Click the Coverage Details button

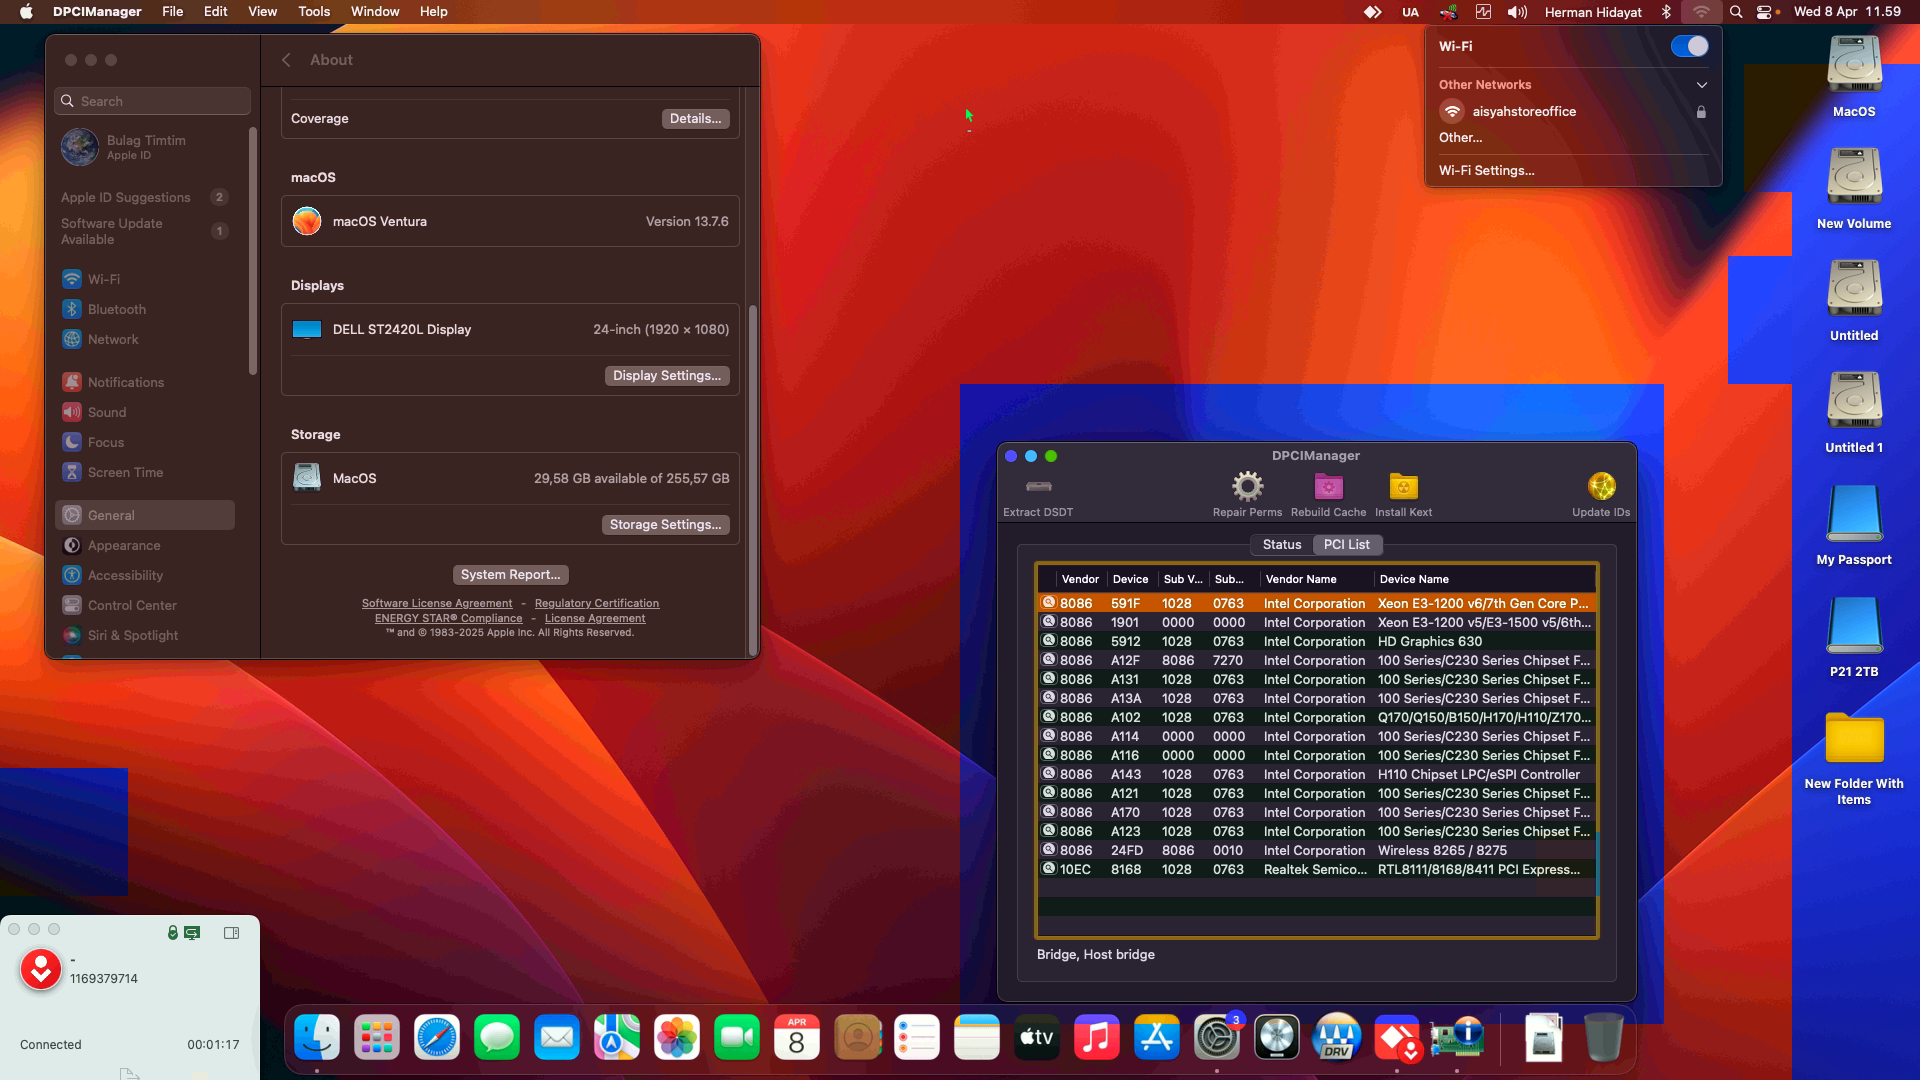point(695,119)
